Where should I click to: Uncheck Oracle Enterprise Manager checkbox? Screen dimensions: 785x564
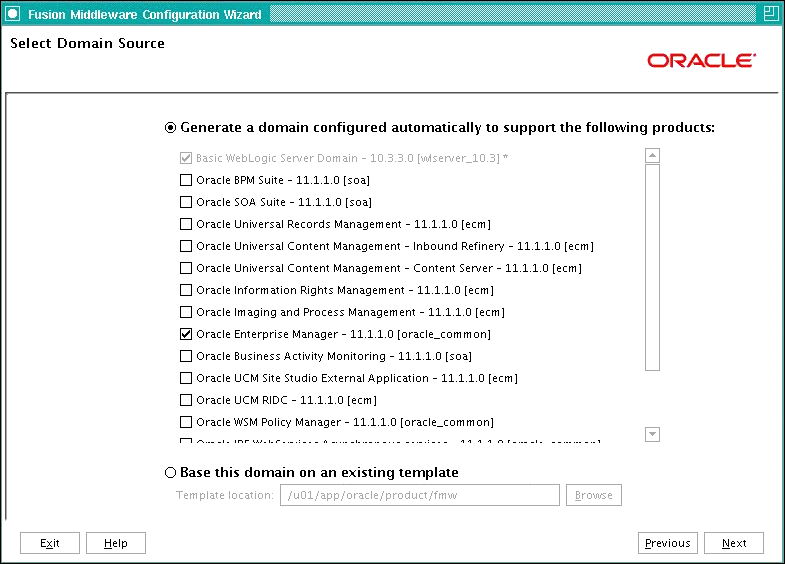pyautogui.click(x=186, y=334)
